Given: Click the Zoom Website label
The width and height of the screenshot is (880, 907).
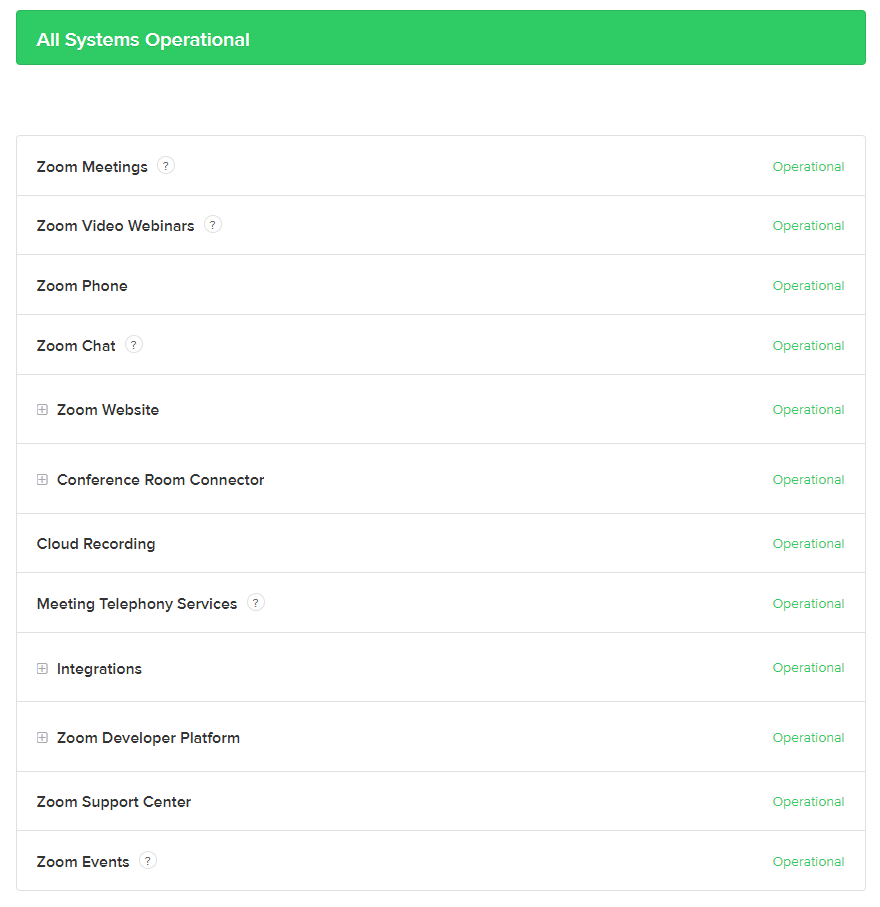Looking at the screenshot, I should pos(108,410).
